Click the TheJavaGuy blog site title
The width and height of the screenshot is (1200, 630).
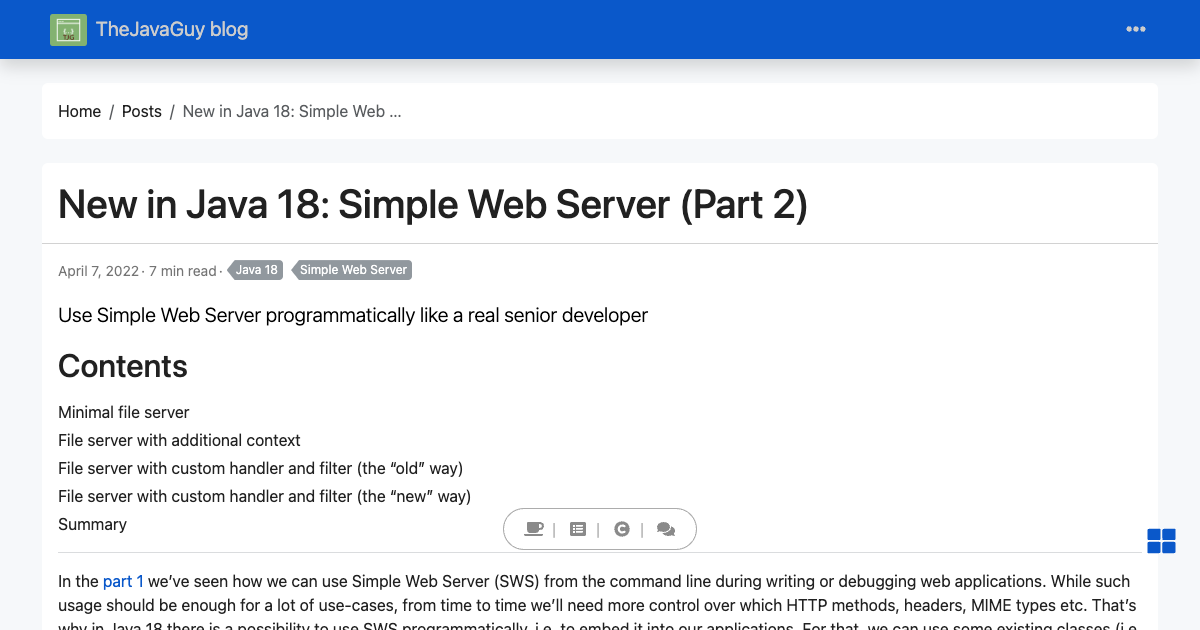click(x=172, y=29)
